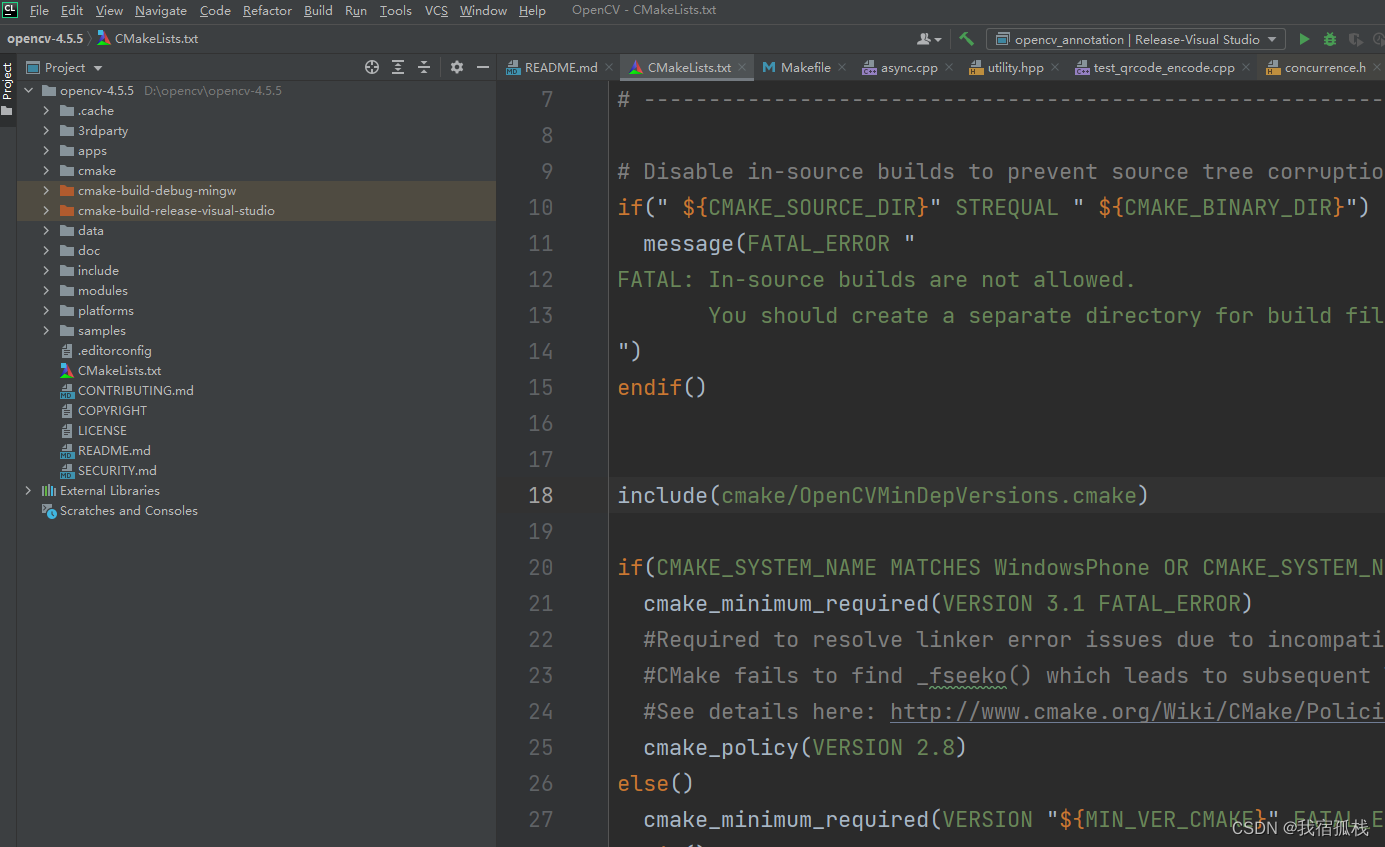This screenshot has height=847, width=1385.
Task: Expand the apps folder
Action: pyautogui.click(x=46, y=151)
